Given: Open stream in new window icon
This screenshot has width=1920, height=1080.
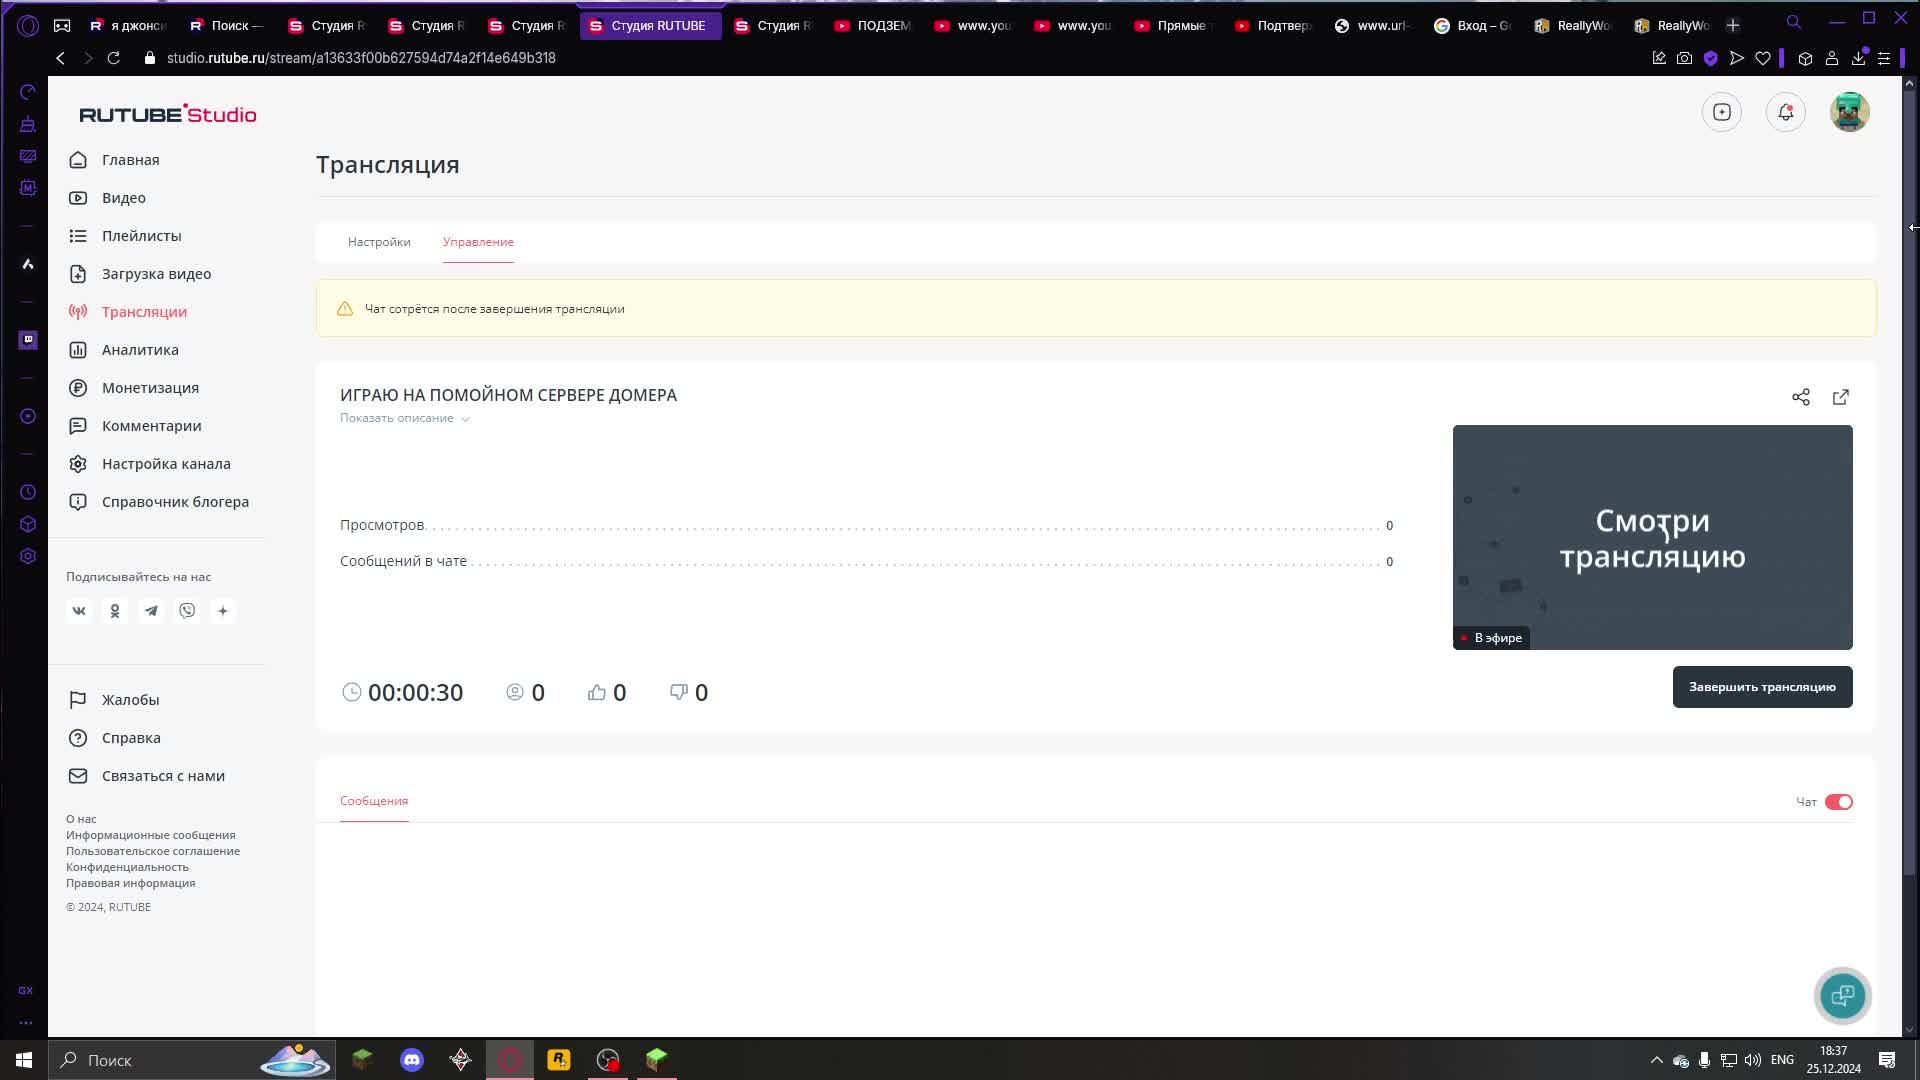Looking at the screenshot, I should pyautogui.click(x=1841, y=397).
